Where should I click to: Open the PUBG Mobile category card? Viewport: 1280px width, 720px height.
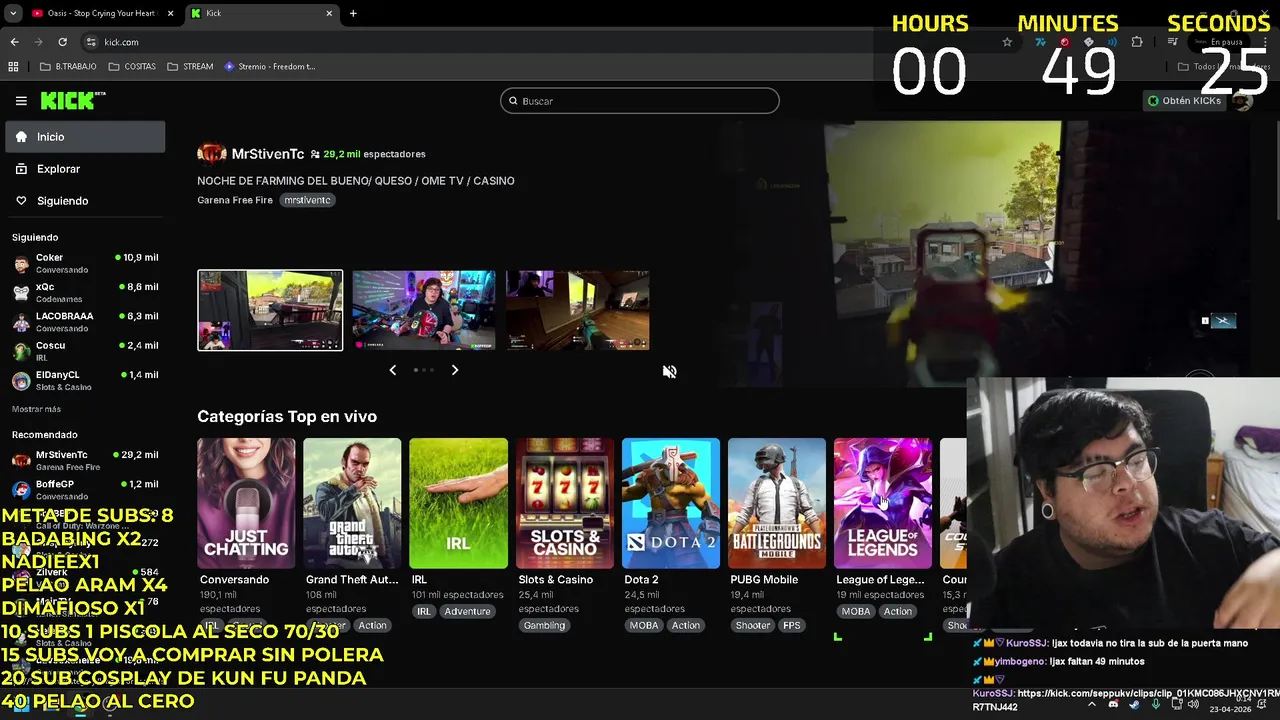pos(777,503)
